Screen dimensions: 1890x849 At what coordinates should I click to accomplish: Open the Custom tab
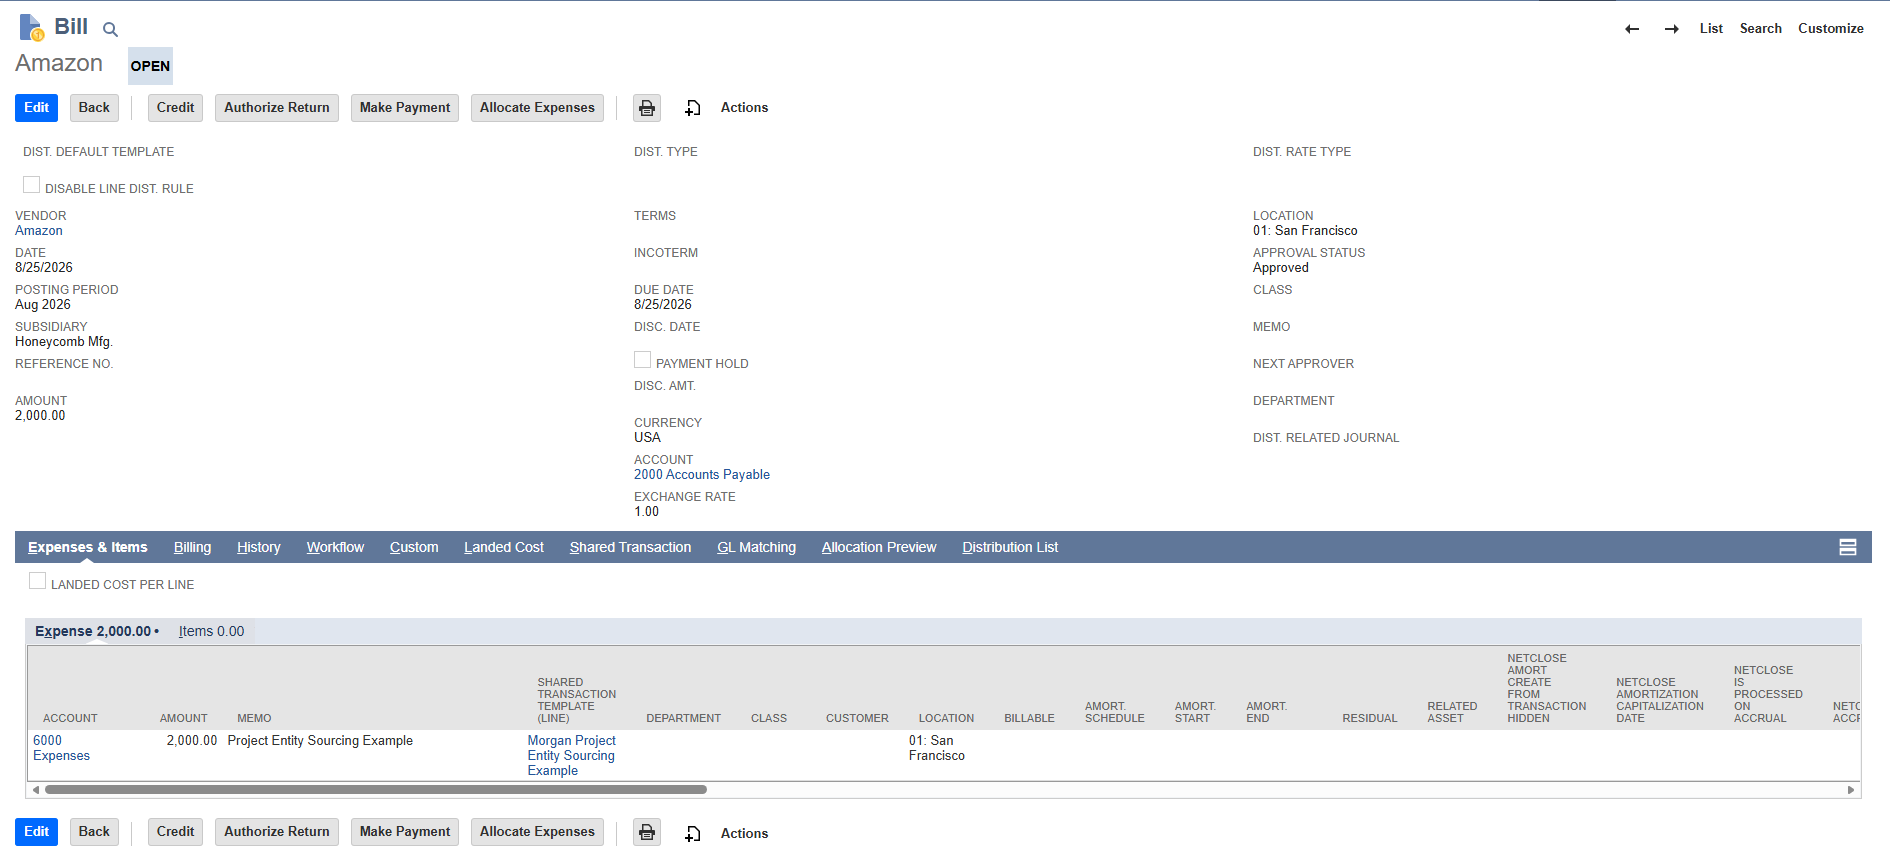414,547
